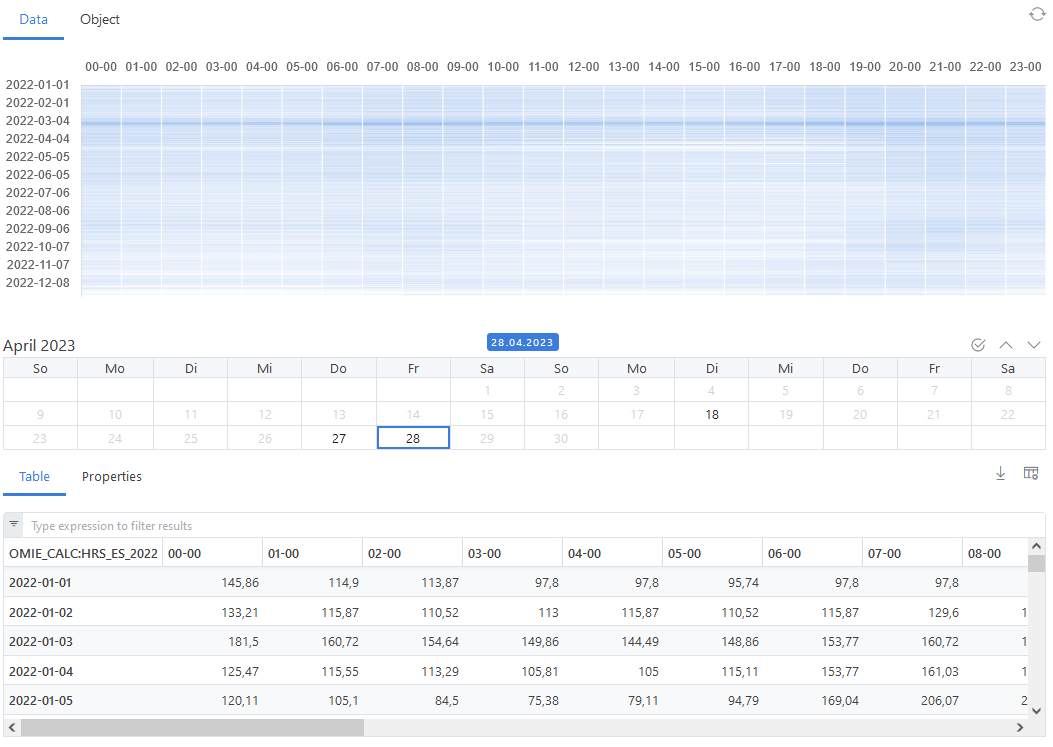The width and height of the screenshot is (1053, 747).
Task: Download the table data
Action: (1000, 474)
